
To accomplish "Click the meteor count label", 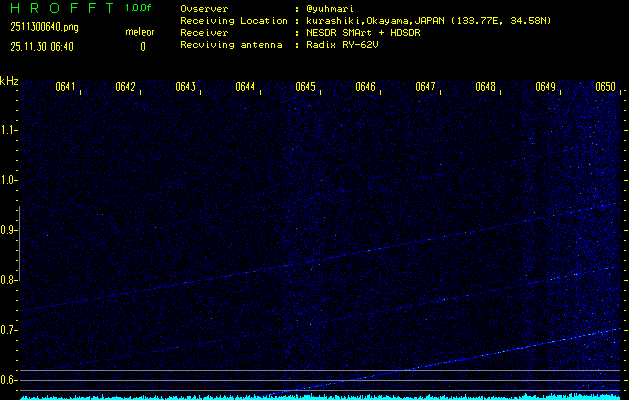I will pyautogui.click(x=139, y=32).
